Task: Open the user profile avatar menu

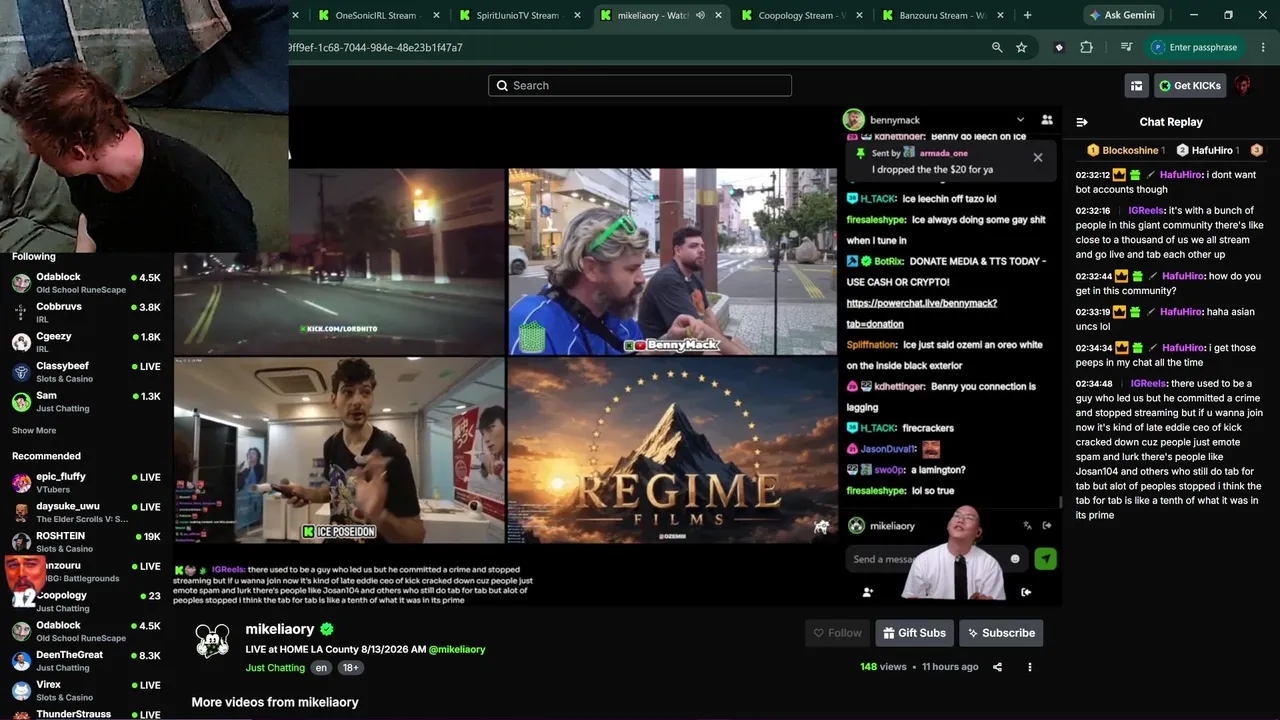Action: tap(1243, 86)
